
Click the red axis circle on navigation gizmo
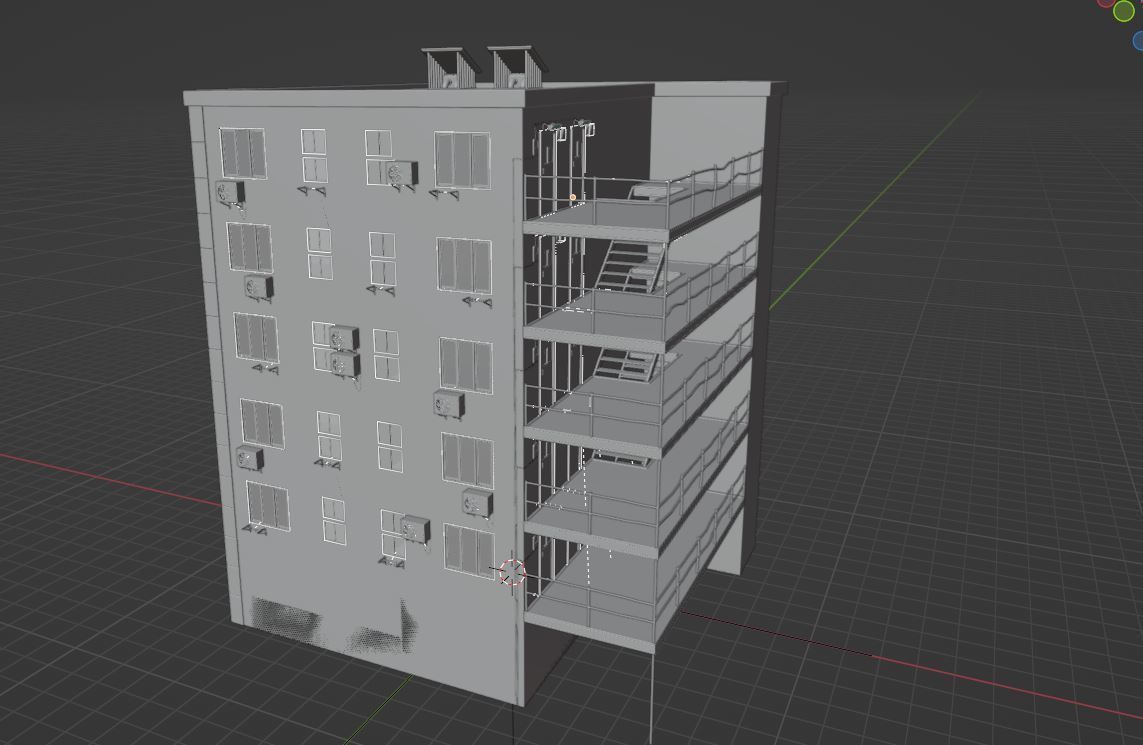tap(1104, 3)
